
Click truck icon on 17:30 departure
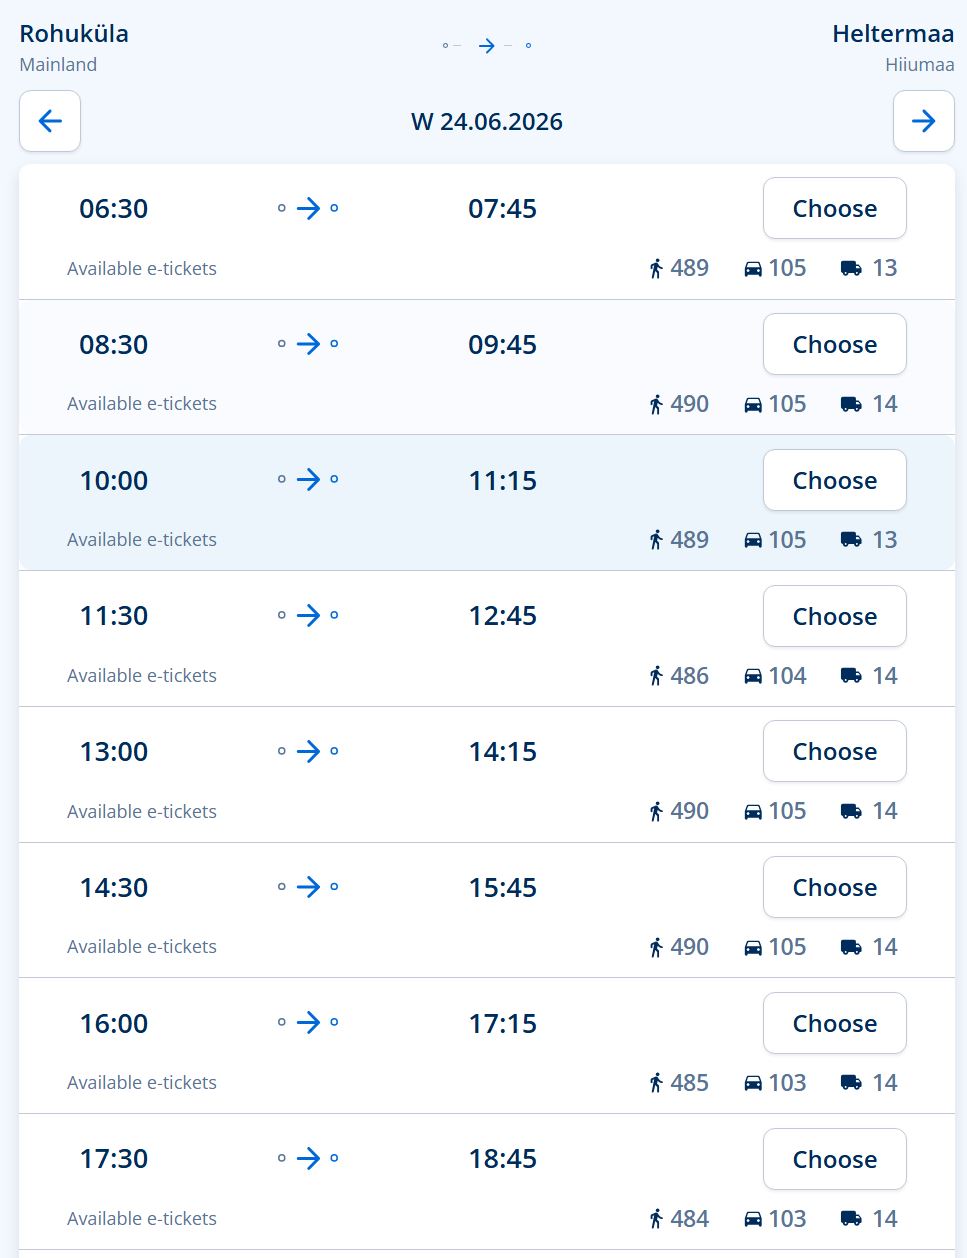851,1219
